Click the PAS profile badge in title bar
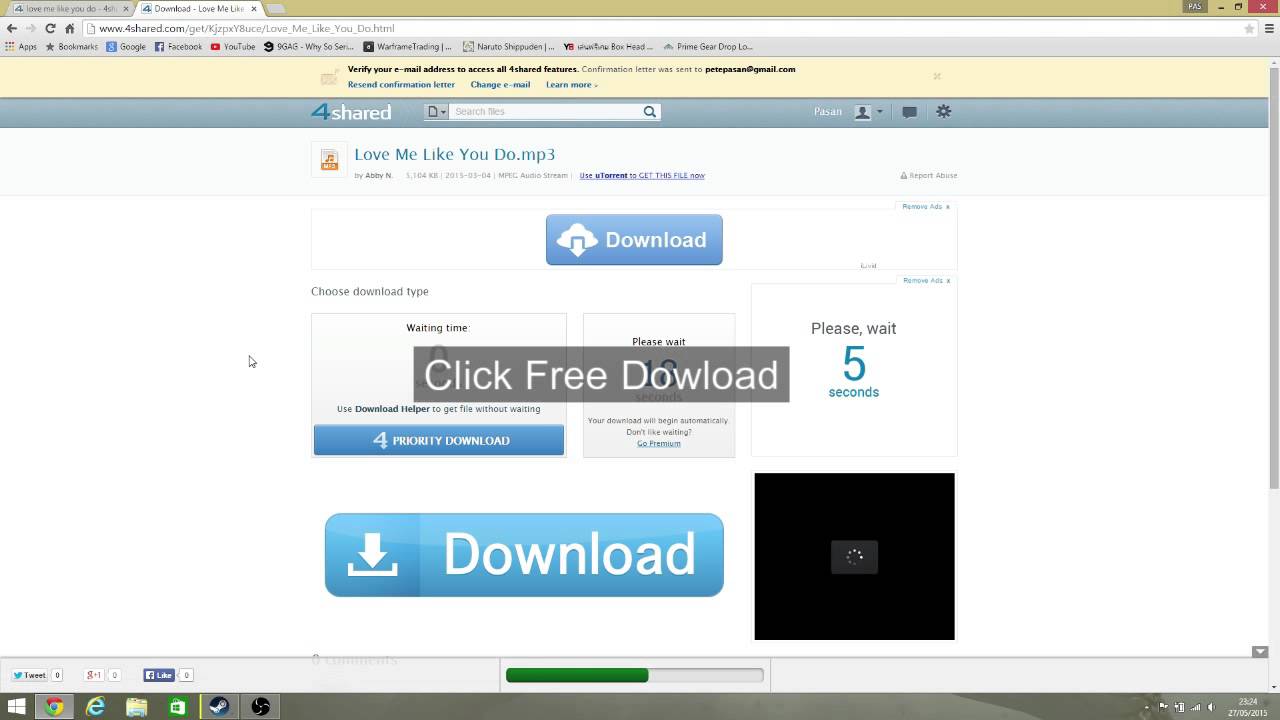 tap(1195, 6)
